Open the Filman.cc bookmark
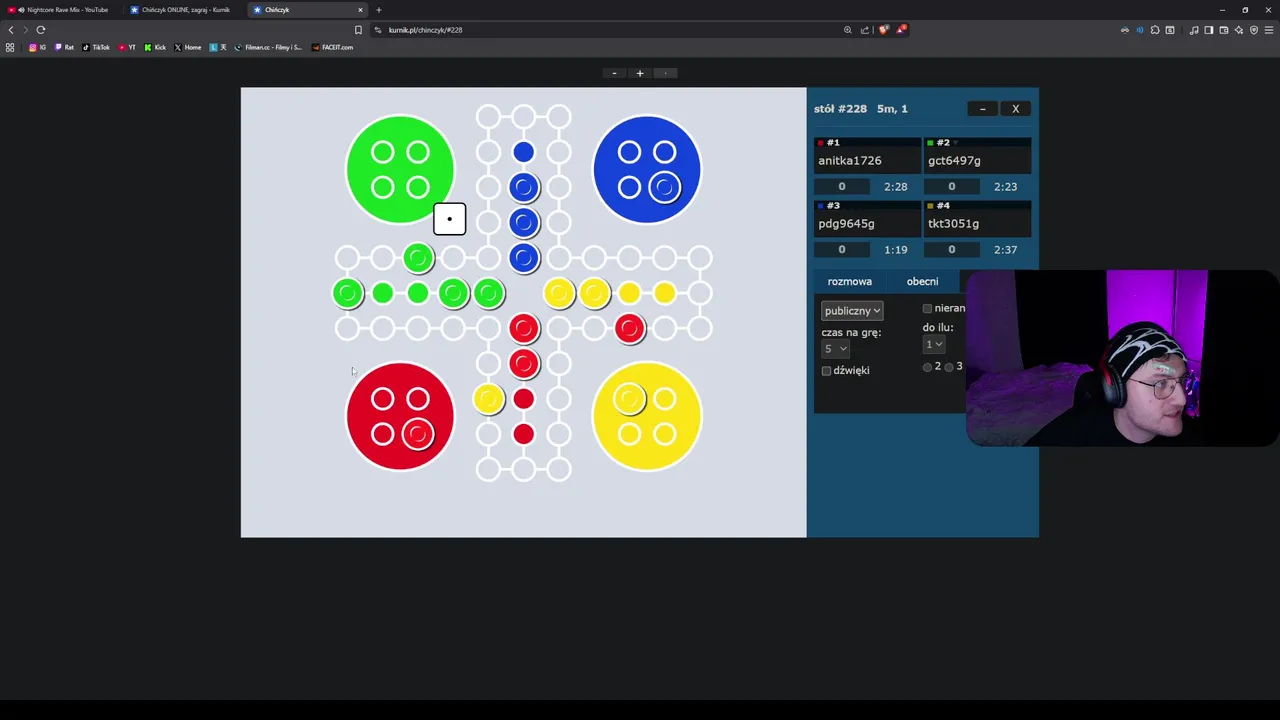The width and height of the screenshot is (1280, 720). (268, 47)
